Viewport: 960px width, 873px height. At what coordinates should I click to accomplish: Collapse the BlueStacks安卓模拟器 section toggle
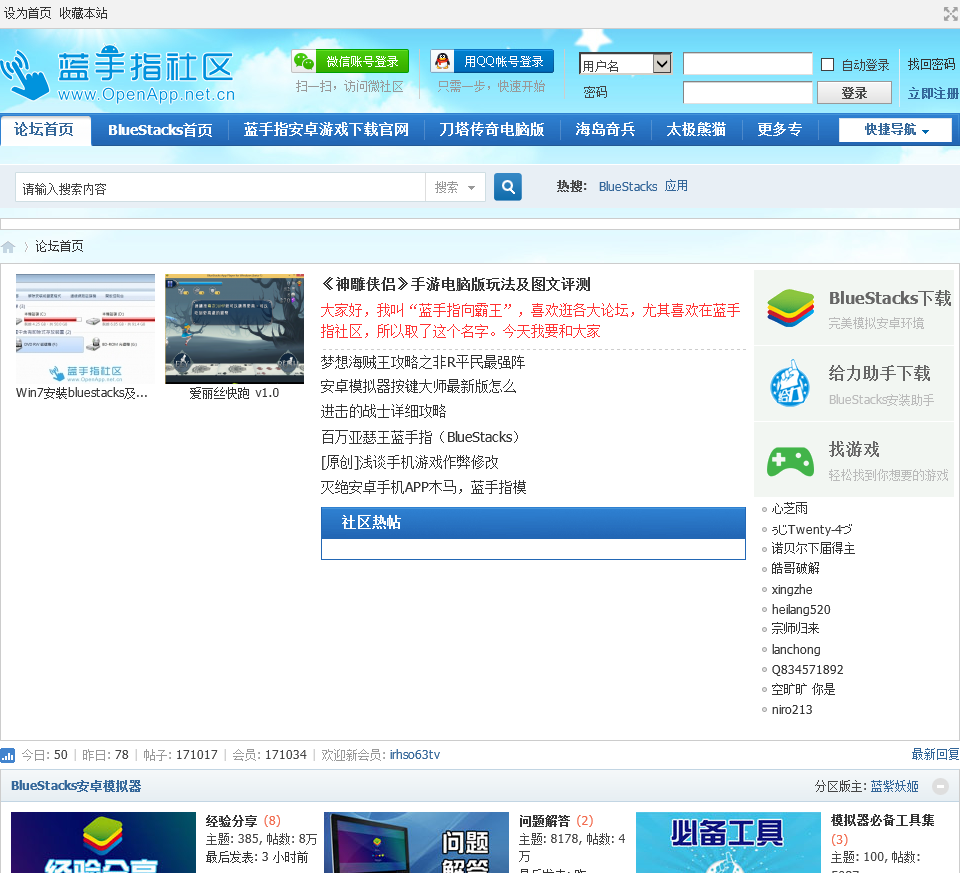click(940, 786)
